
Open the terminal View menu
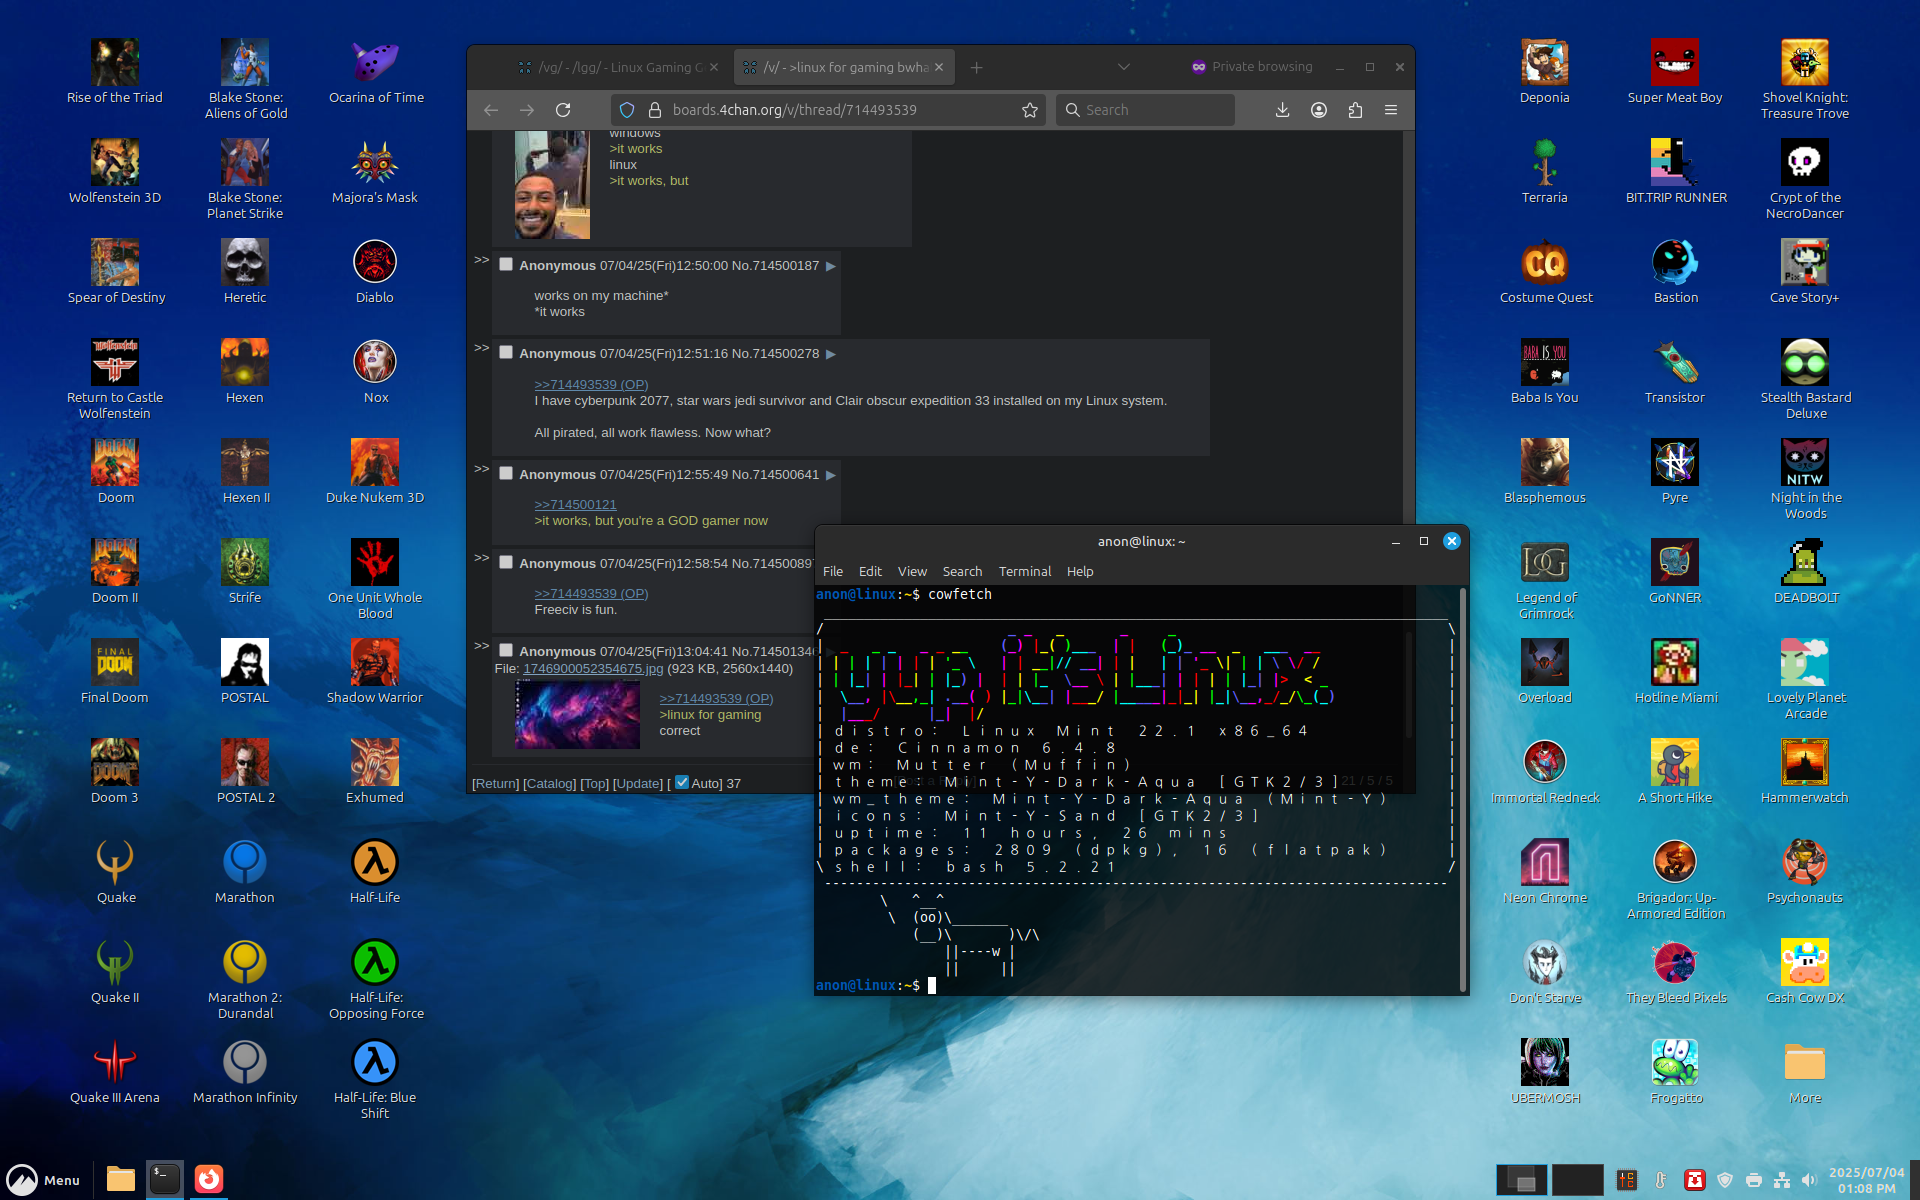point(912,571)
